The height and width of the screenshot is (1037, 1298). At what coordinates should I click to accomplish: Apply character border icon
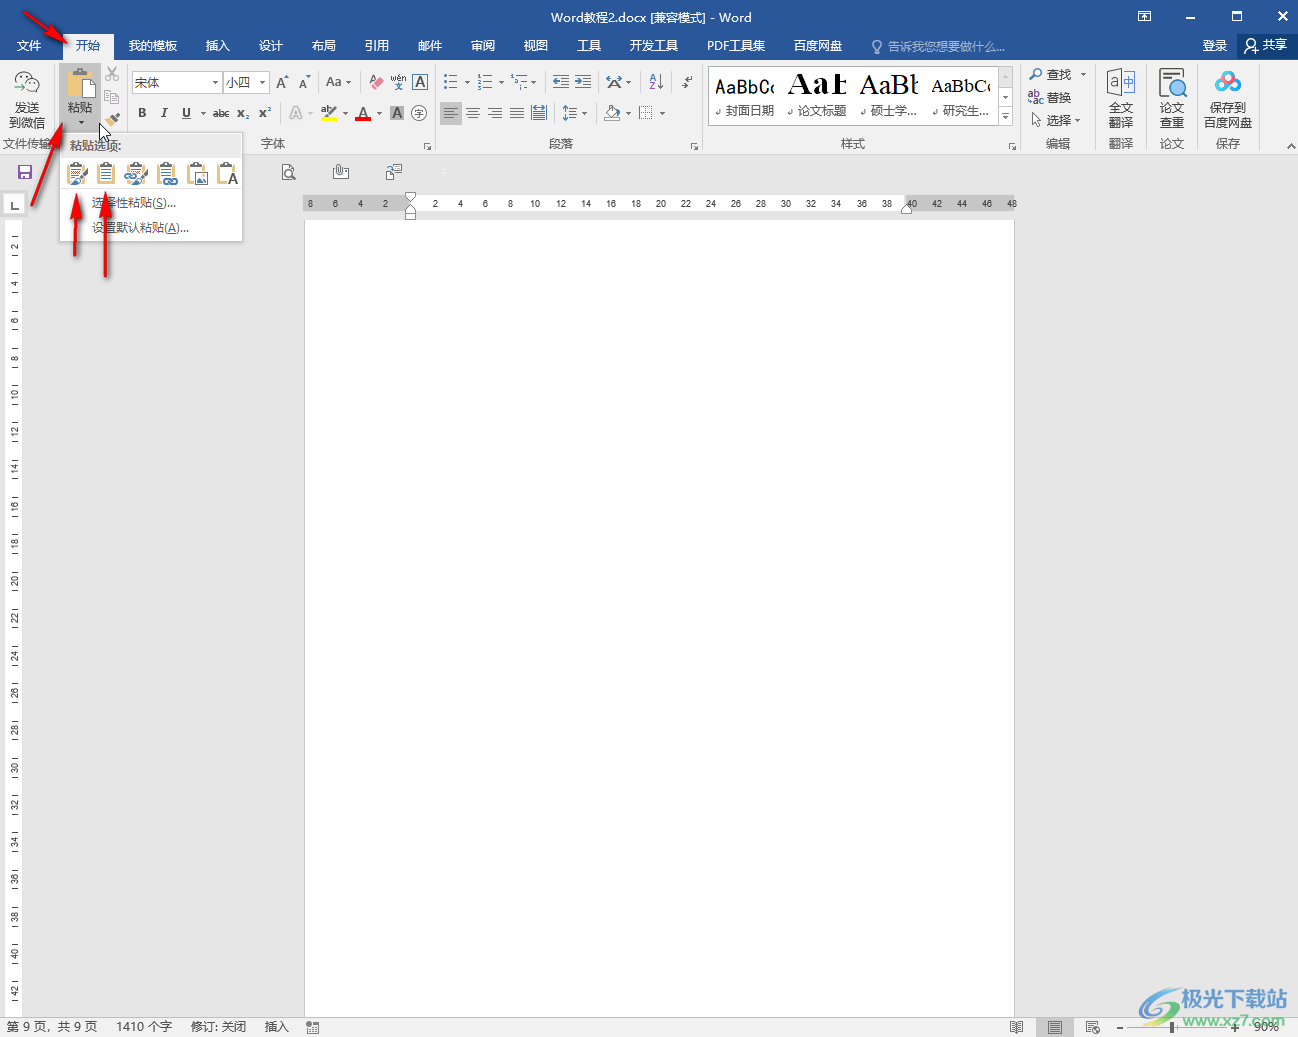click(420, 82)
